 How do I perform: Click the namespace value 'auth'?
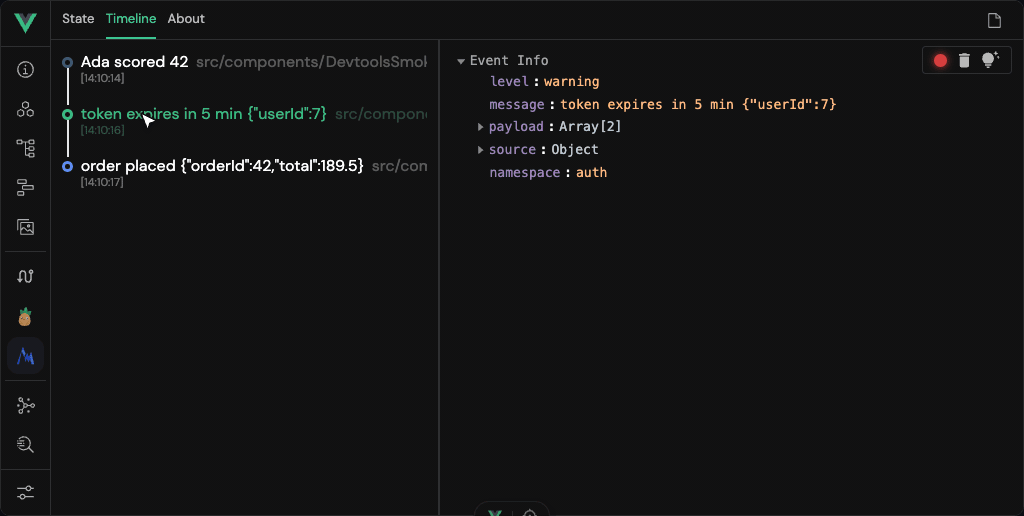pyautogui.click(x=592, y=172)
